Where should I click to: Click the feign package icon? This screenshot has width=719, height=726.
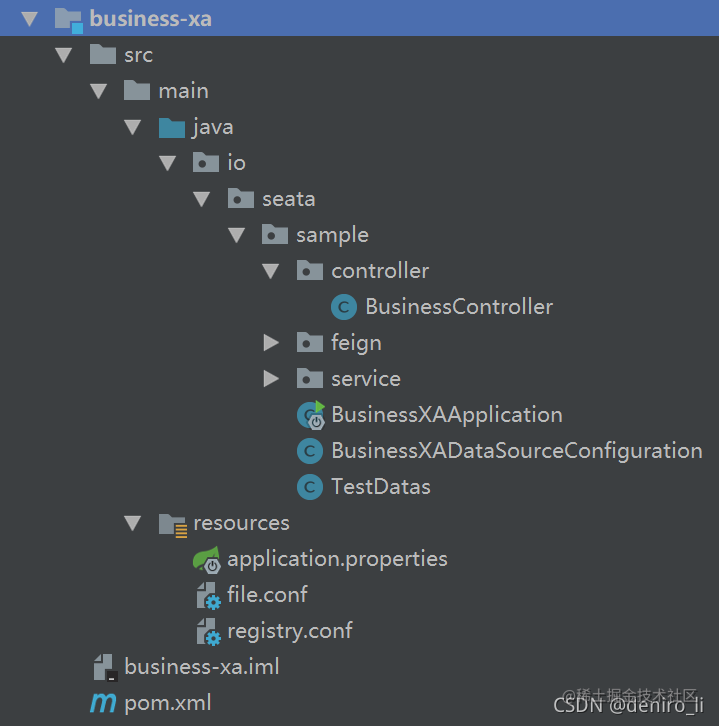click(x=310, y=342)
